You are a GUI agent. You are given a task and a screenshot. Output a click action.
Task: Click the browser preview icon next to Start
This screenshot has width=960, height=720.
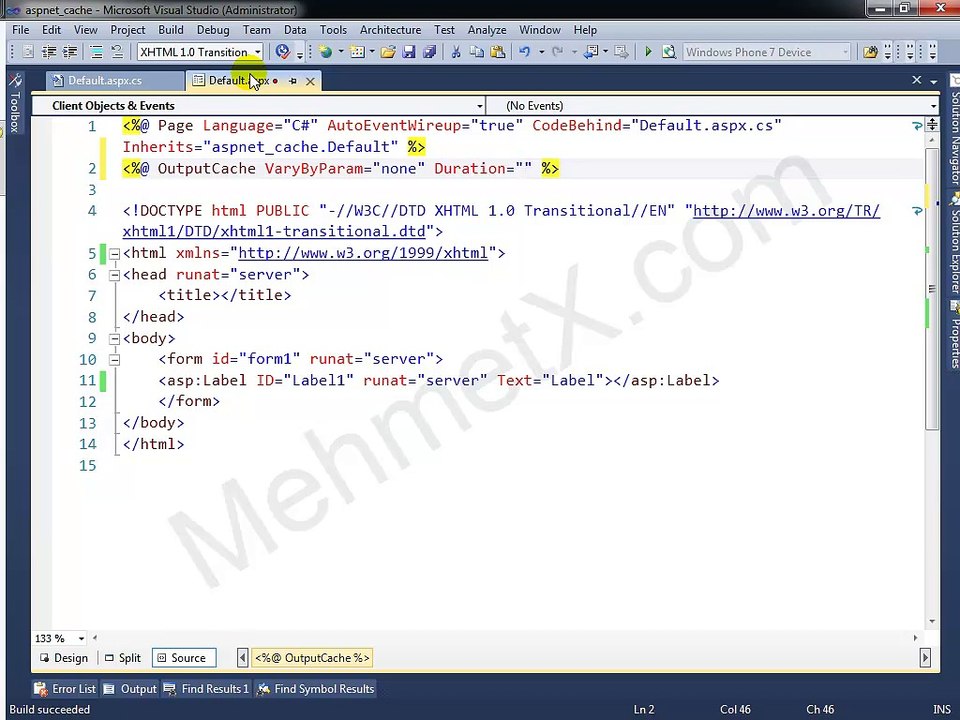[669, 52]
